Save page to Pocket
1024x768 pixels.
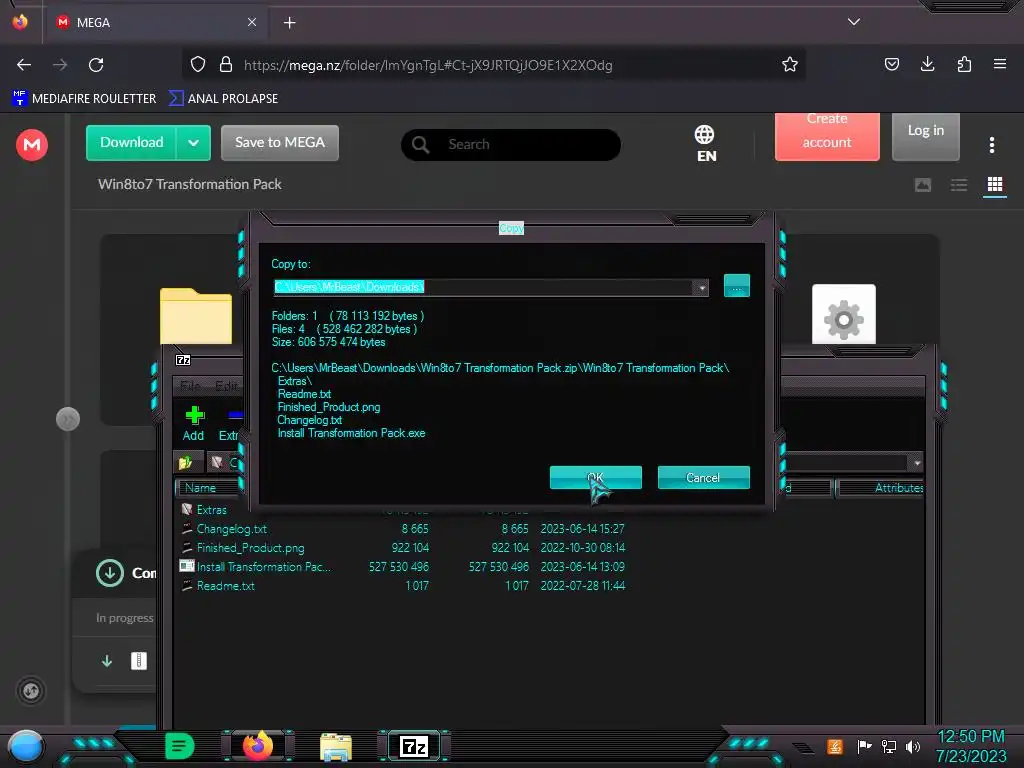[x=891, y=64]
